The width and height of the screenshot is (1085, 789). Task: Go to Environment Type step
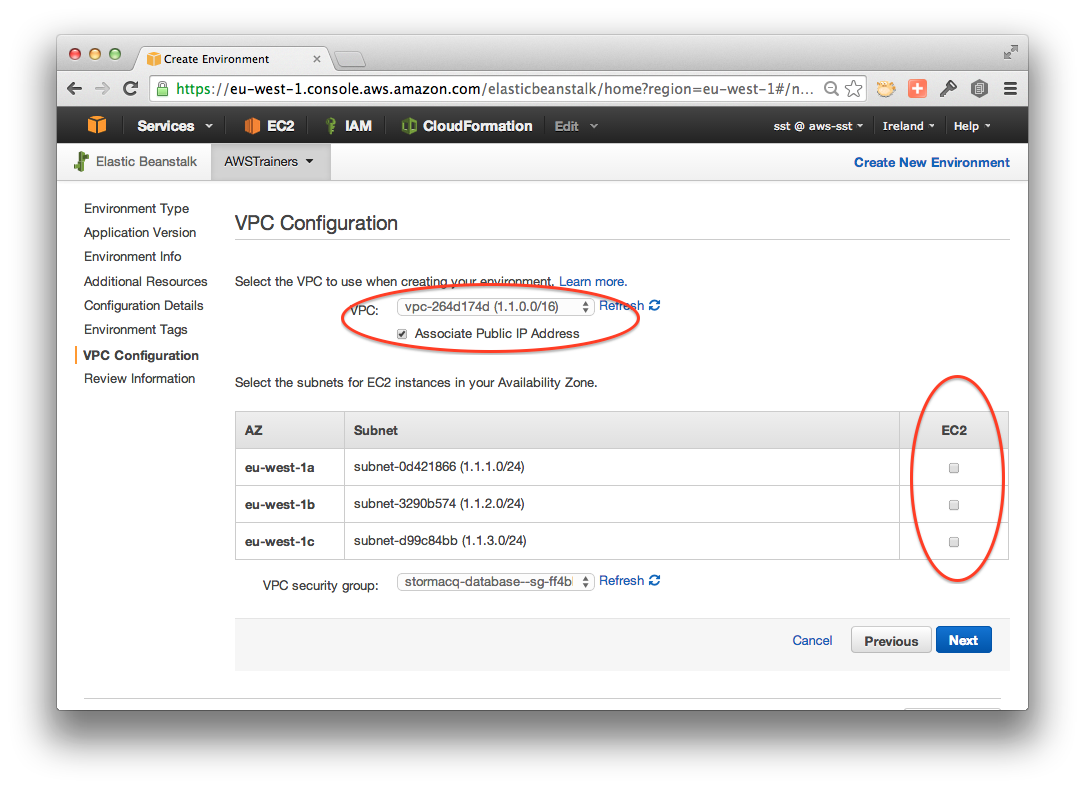click(x=136, y=208)
